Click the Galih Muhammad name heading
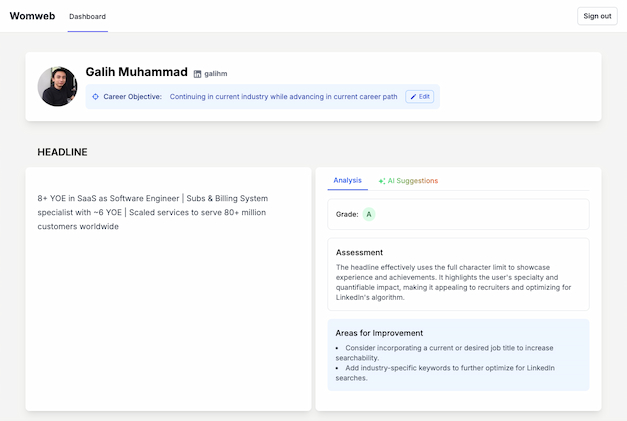Screen dimensions: 627x421 [136, 72]
